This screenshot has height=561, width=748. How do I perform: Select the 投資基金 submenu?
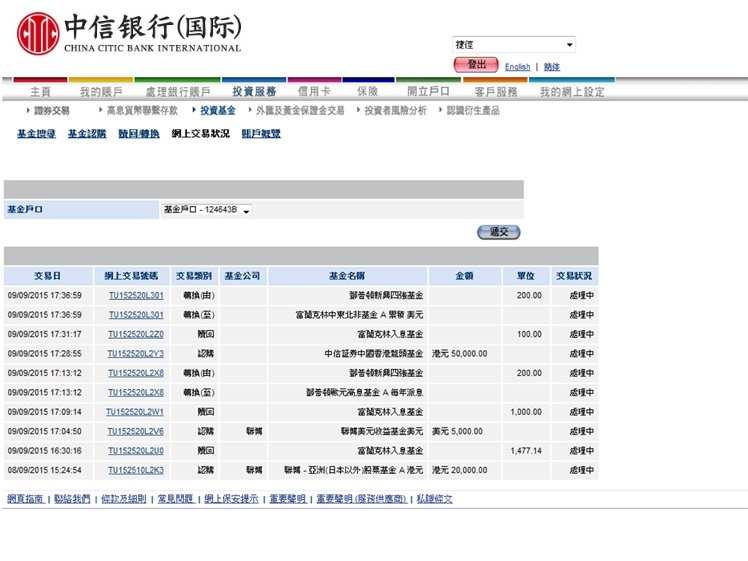[218, 111]
